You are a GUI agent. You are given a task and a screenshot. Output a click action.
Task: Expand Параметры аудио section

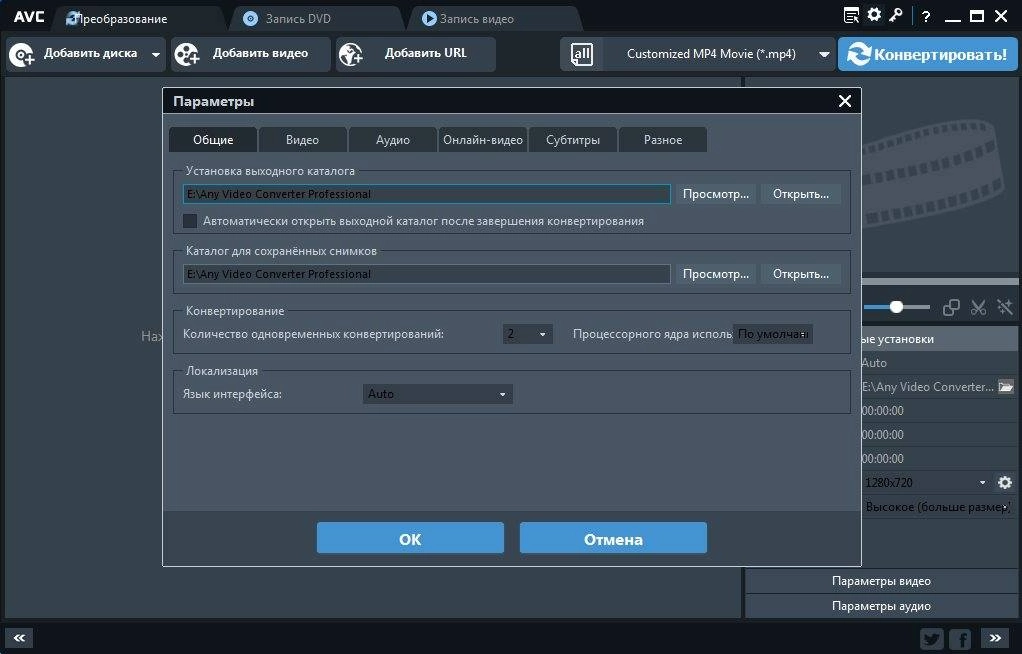click(x=881, y=606)
